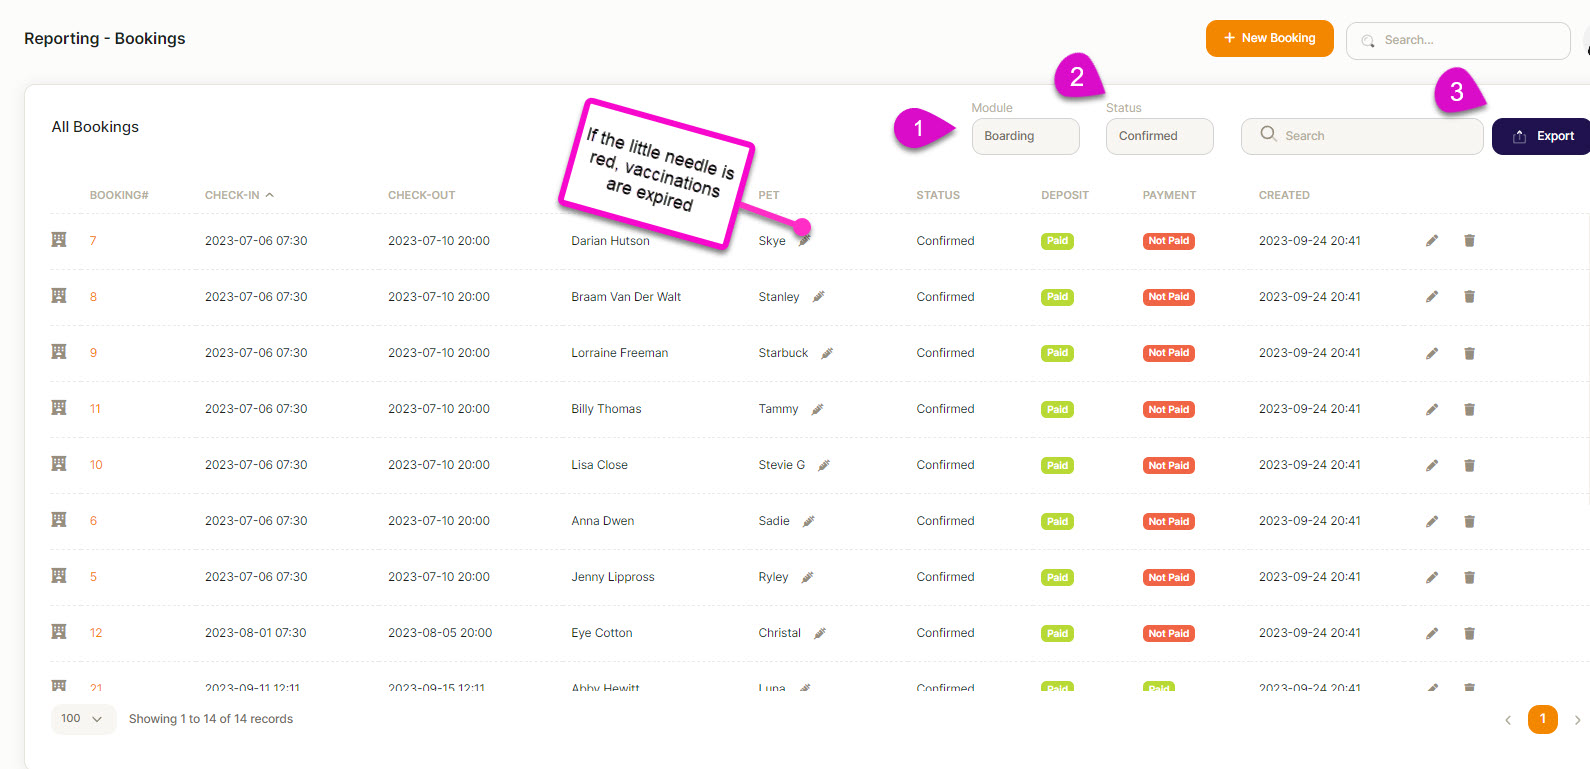Image resolution: width=1590 pixels, height=769 pixels.
Task: Click vaccination needle icon next to Sadie
Action: tap(808, 521)
